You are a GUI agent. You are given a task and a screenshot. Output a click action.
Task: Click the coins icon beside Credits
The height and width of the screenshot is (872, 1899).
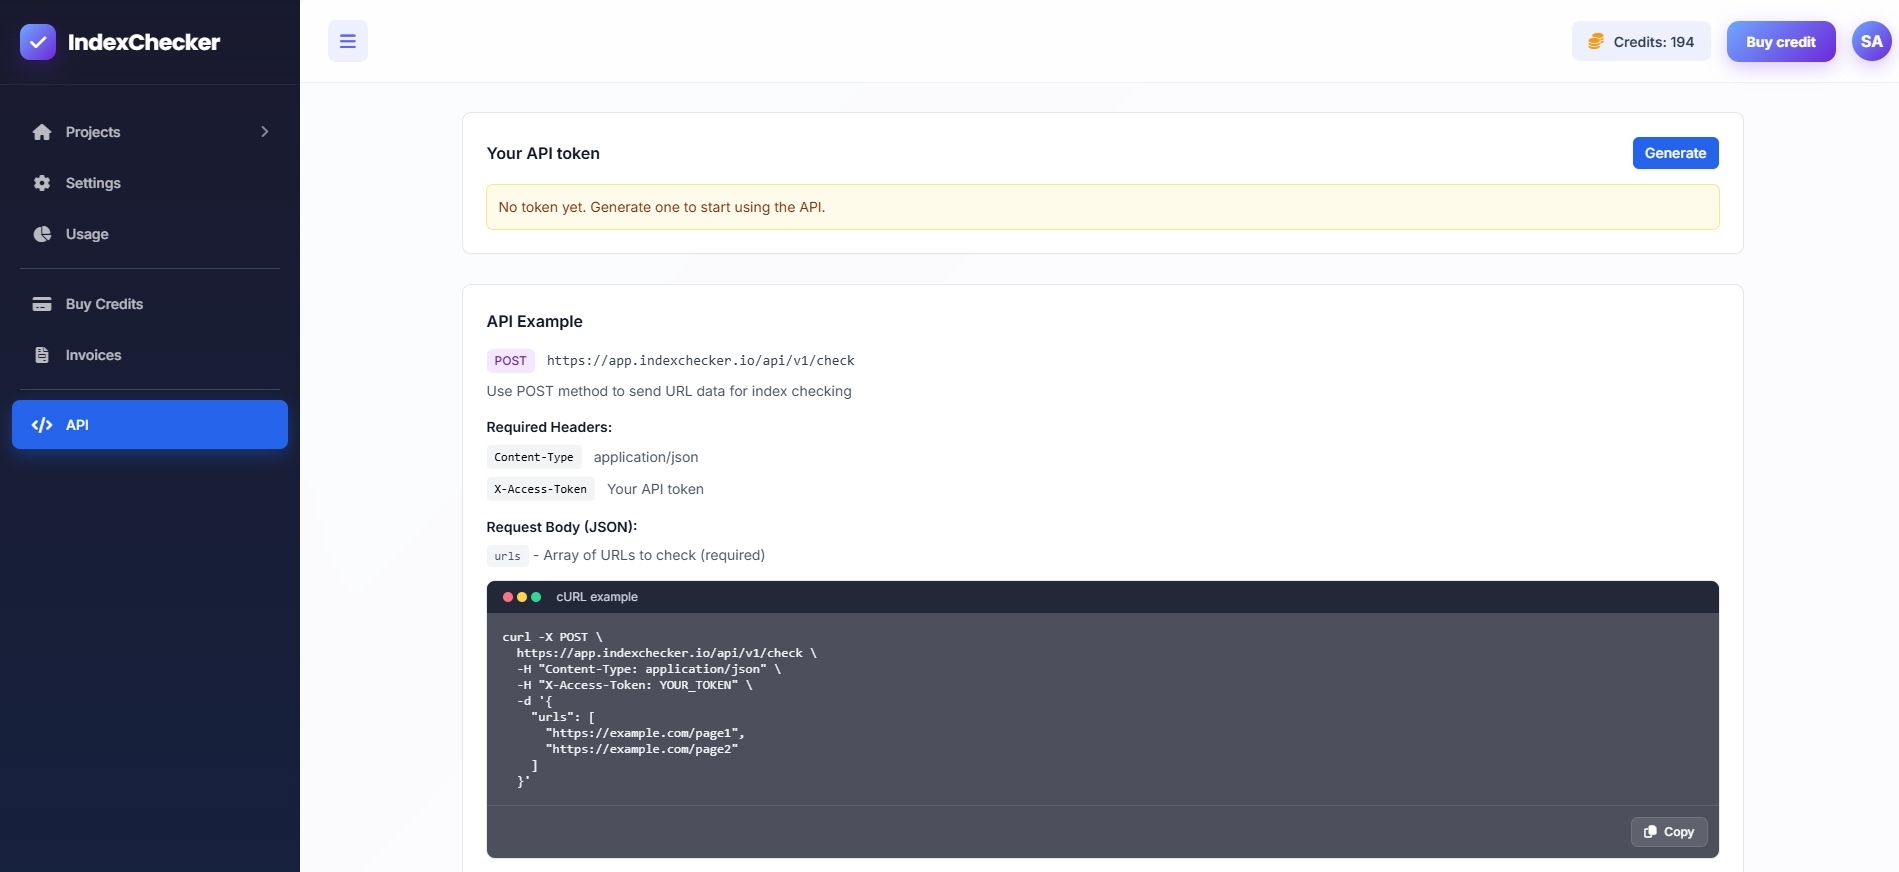click(x=1596, y=42)
